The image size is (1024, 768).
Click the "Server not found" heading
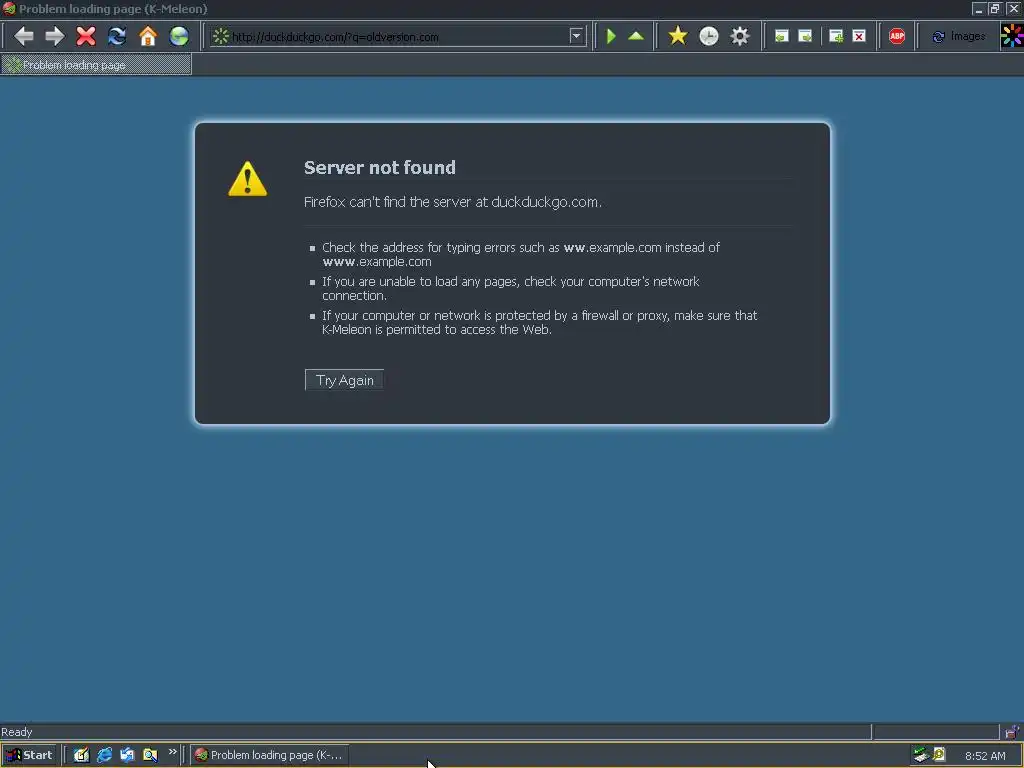(x=380, y=167)
